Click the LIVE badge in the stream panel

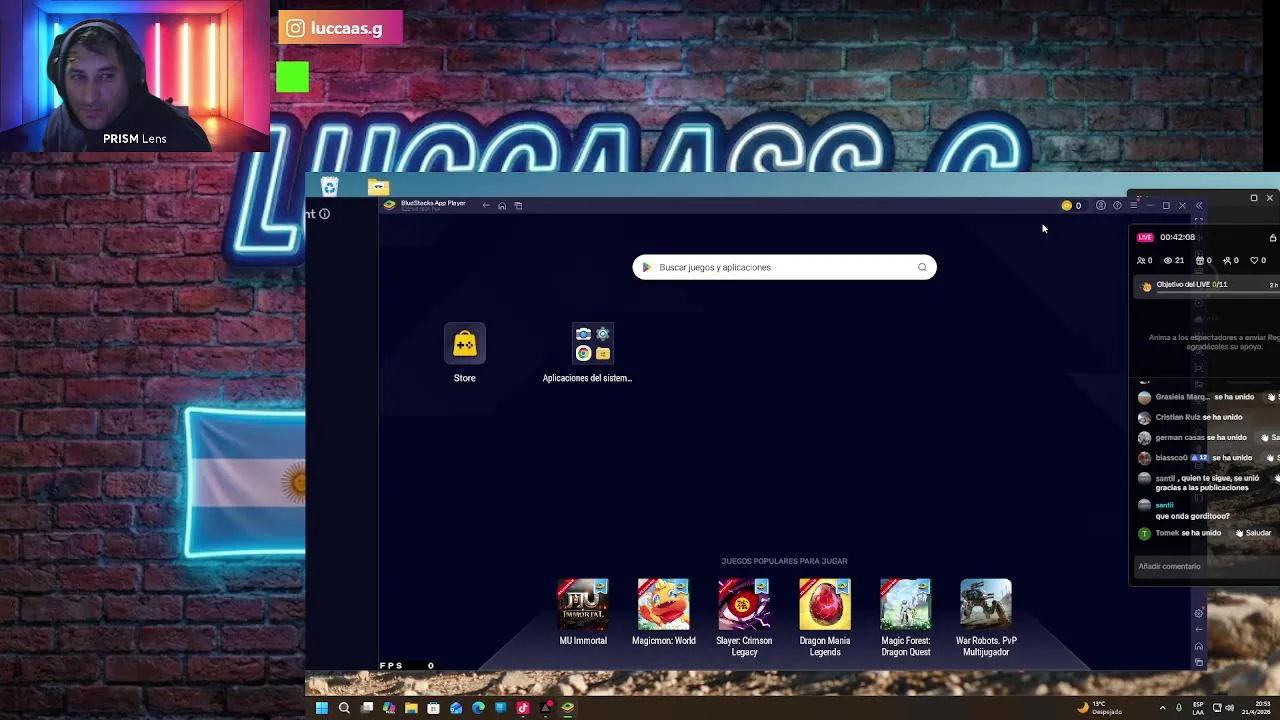(1145, 238)
